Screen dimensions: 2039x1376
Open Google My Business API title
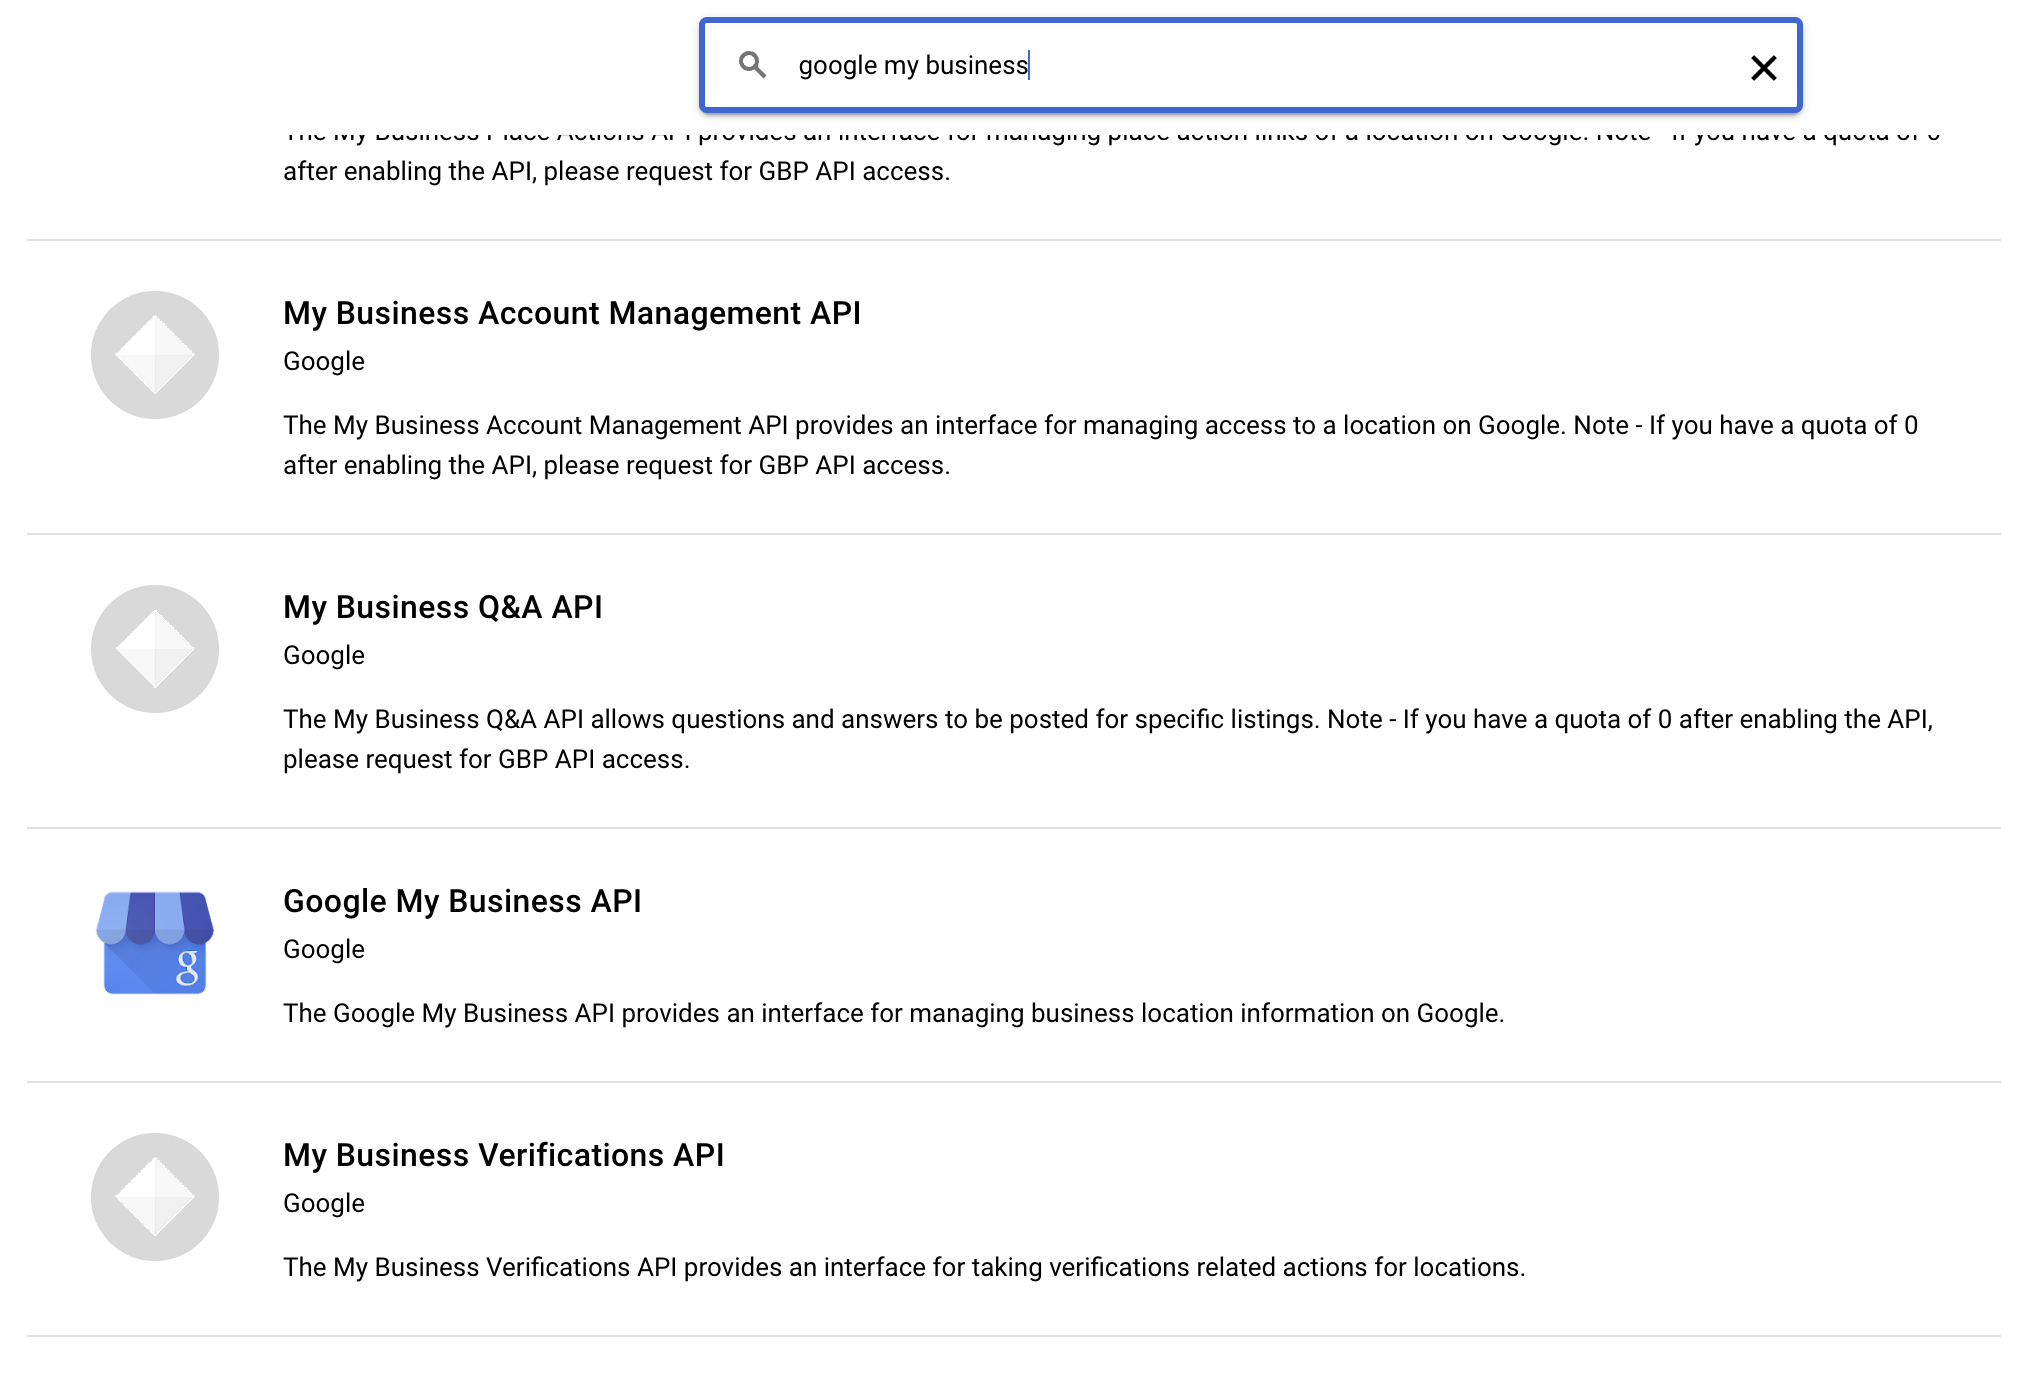pos(462,901)
